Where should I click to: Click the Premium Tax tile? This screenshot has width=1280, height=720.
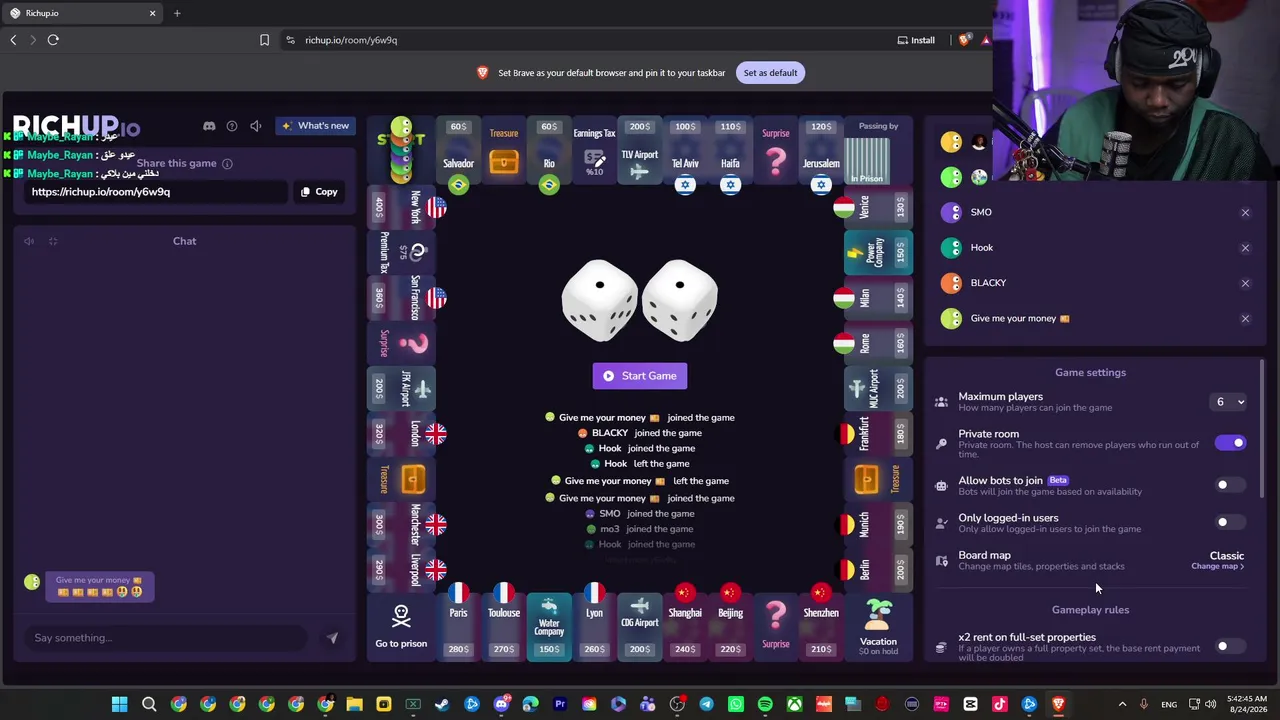click(x=401, y=253)
